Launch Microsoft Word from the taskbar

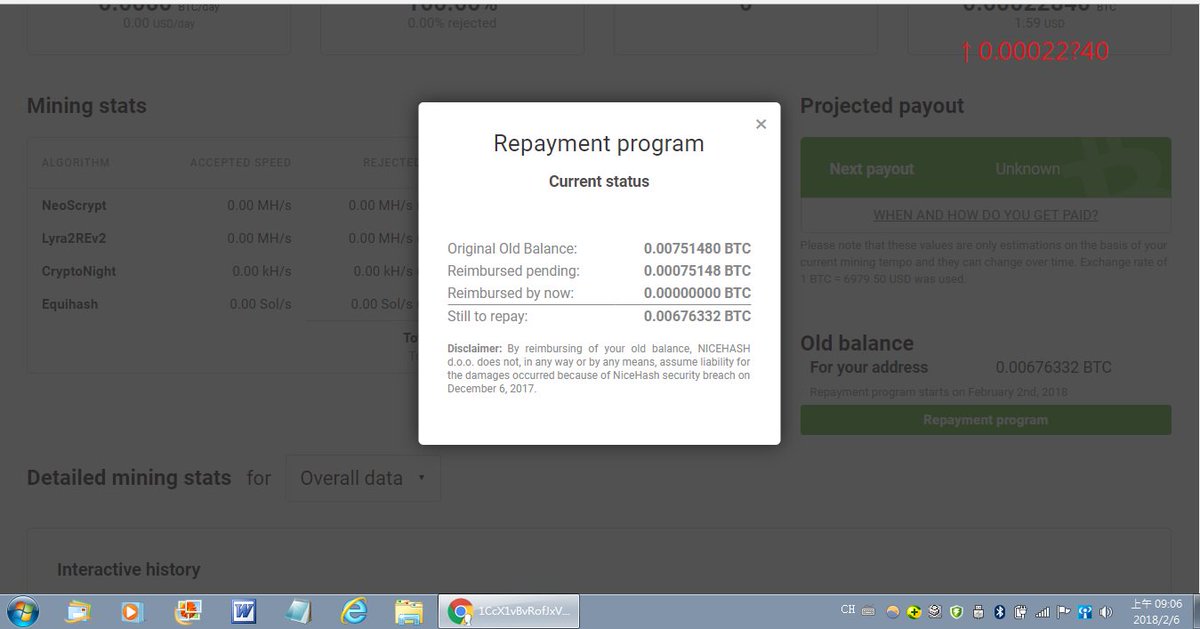pyautogui.click(x=243, y=611)
